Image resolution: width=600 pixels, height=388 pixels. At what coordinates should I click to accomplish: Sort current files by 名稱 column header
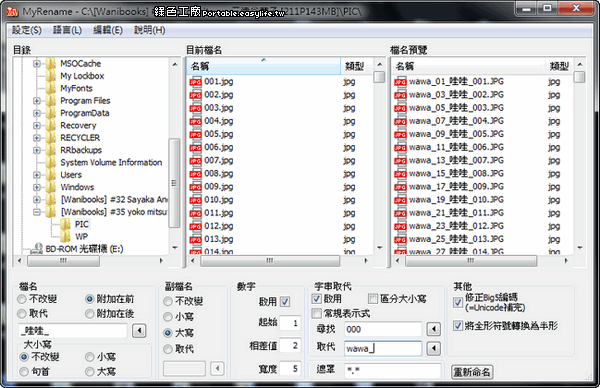[x=263, y=66]
